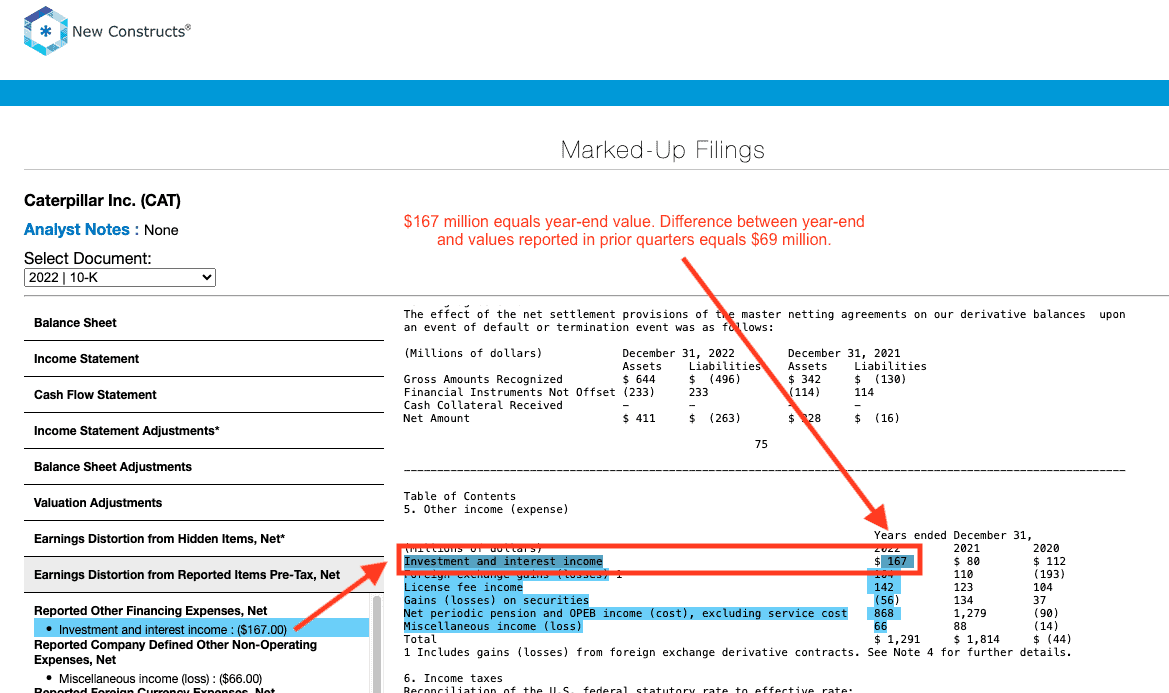Click the (193) foreign exchange 2020 value
The image size is (1169, 693).
click(1050, 575)
